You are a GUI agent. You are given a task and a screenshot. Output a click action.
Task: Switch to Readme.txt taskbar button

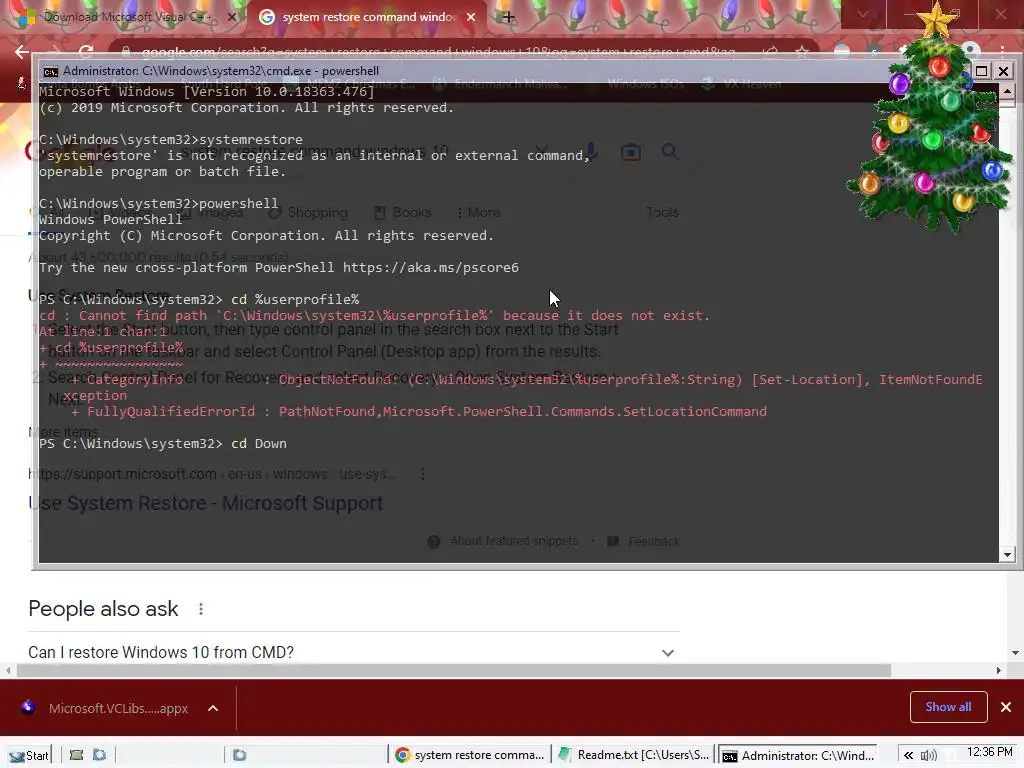point(633,755)
